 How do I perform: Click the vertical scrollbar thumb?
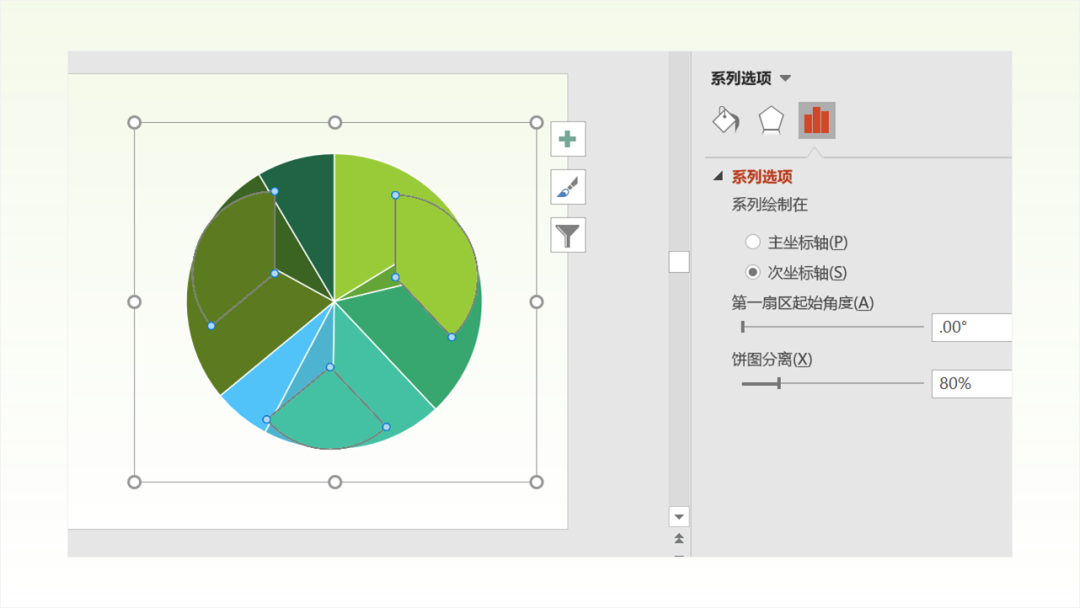point(678,262)
